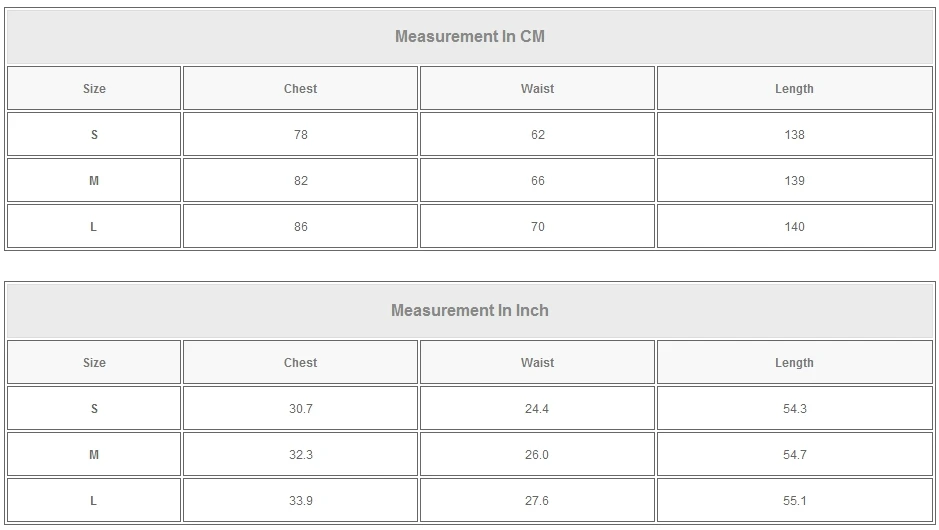This screenshot has height=530, width=939.
Task: Click the chest value 33.9 cell
Action: click(x=300, y=501)
